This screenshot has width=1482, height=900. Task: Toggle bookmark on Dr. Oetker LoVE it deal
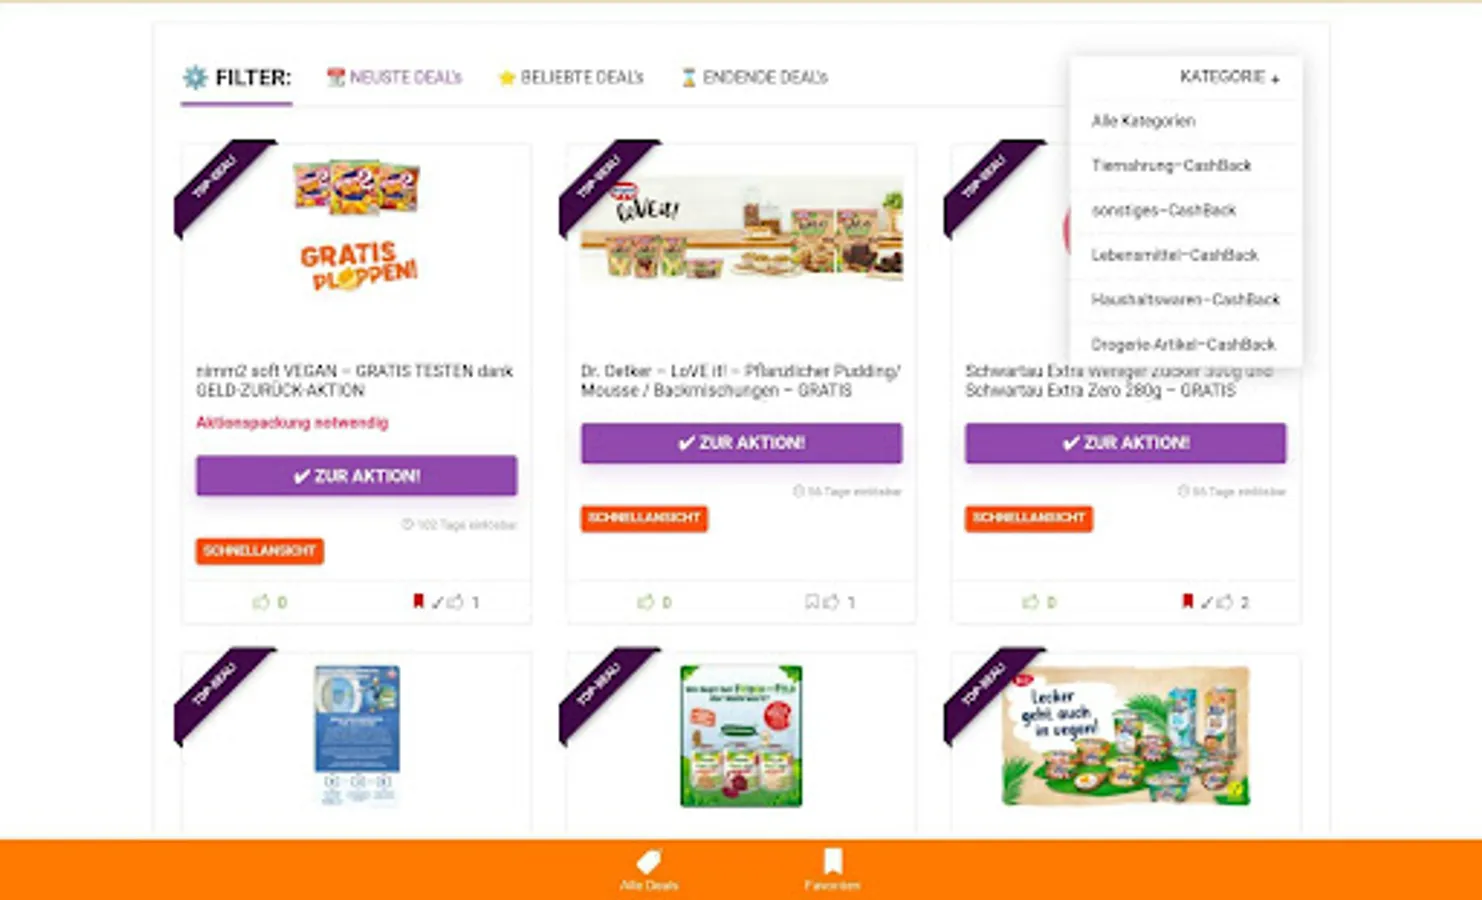click(812, 602)
